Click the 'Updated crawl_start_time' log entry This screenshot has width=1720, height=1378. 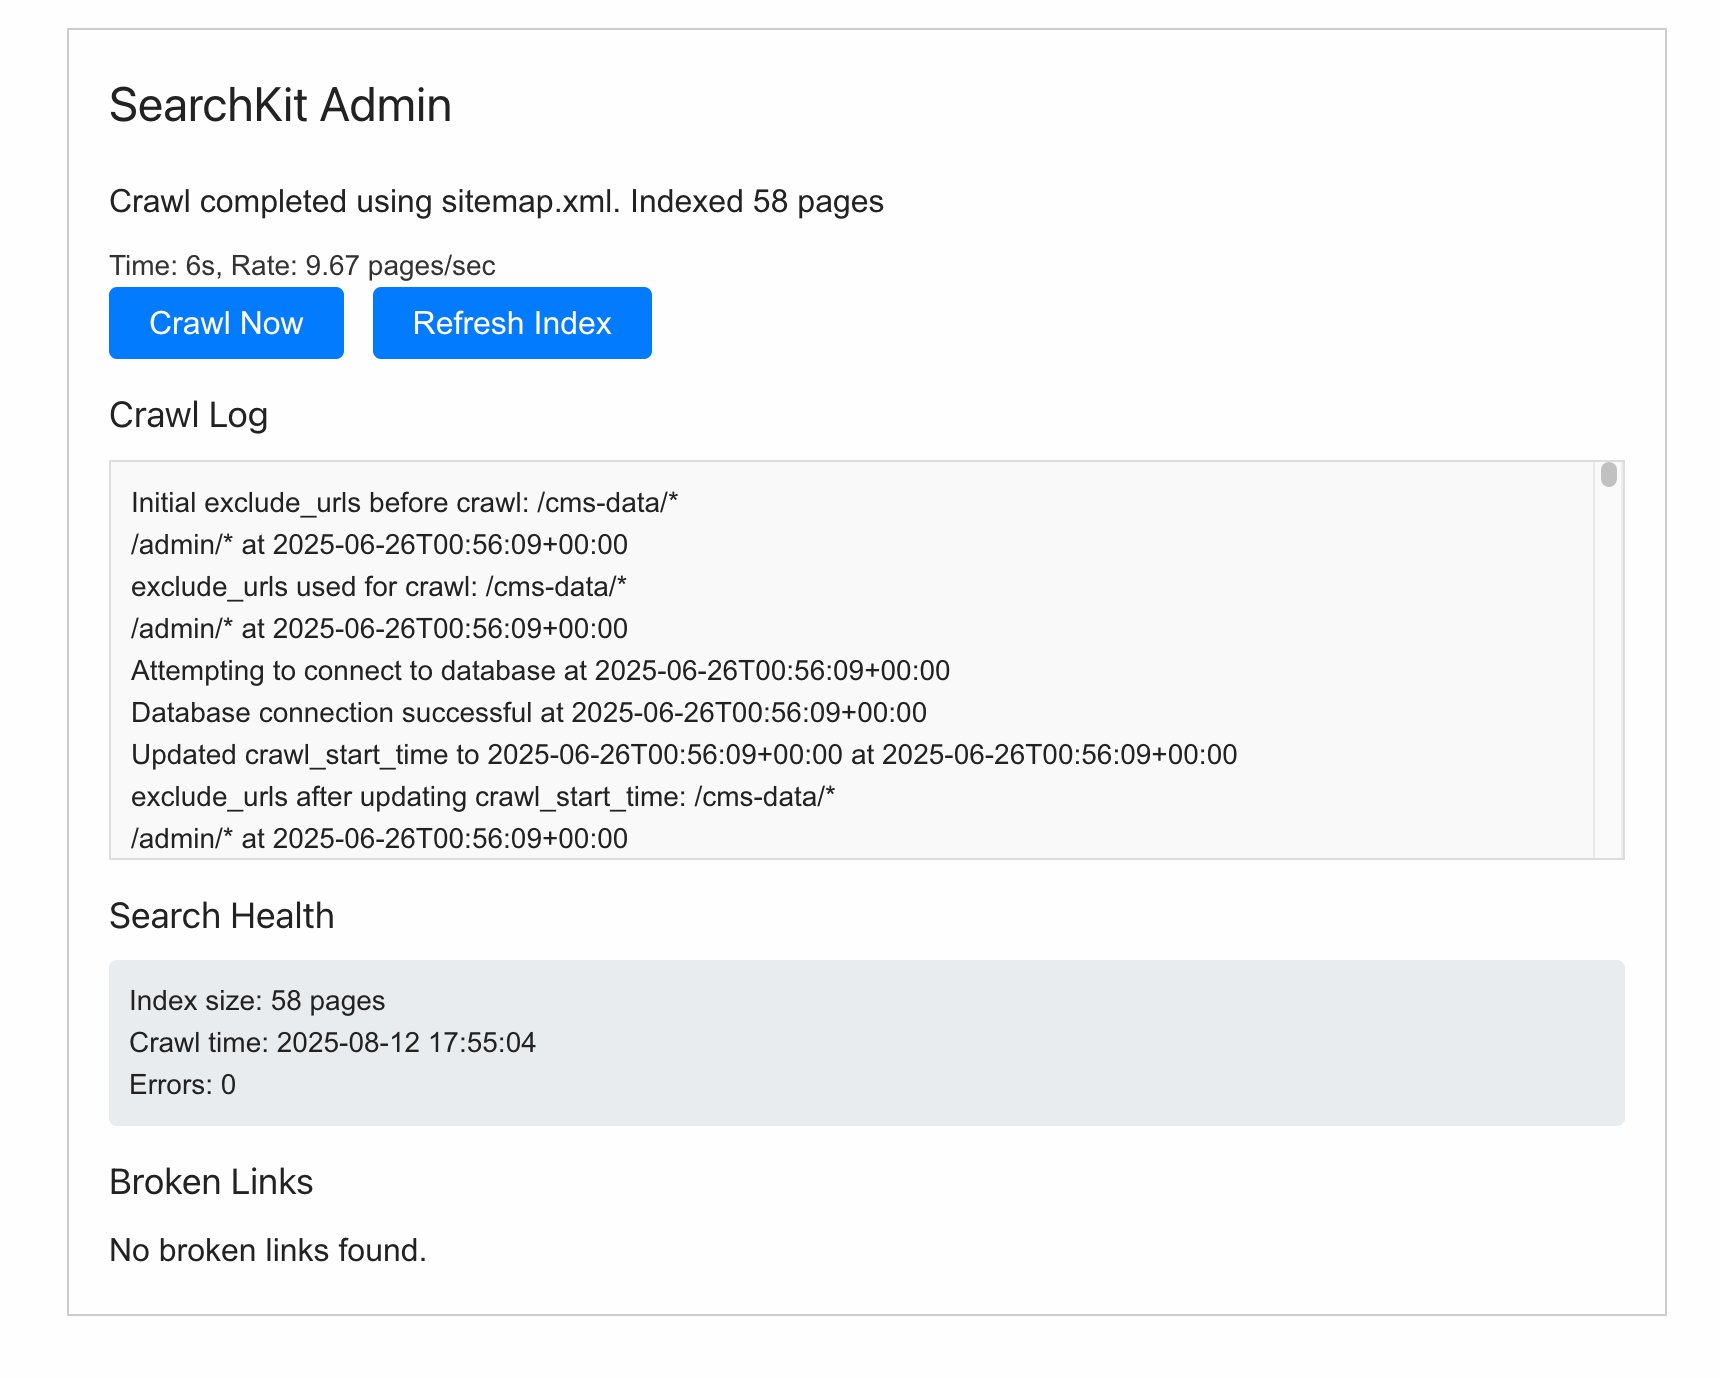[684, 754]
